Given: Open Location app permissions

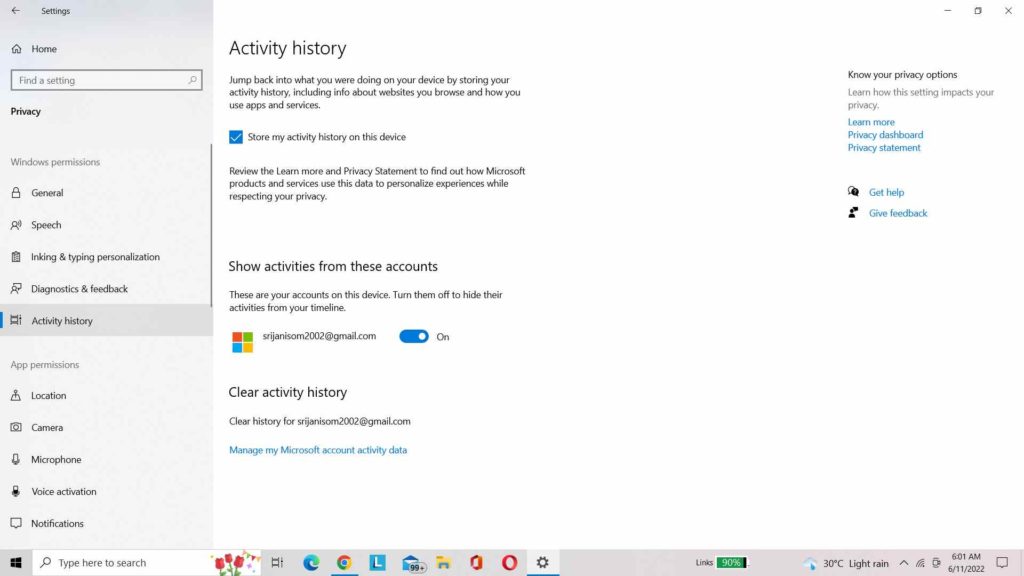Looking at the screenshot, I should click(47, 395).
